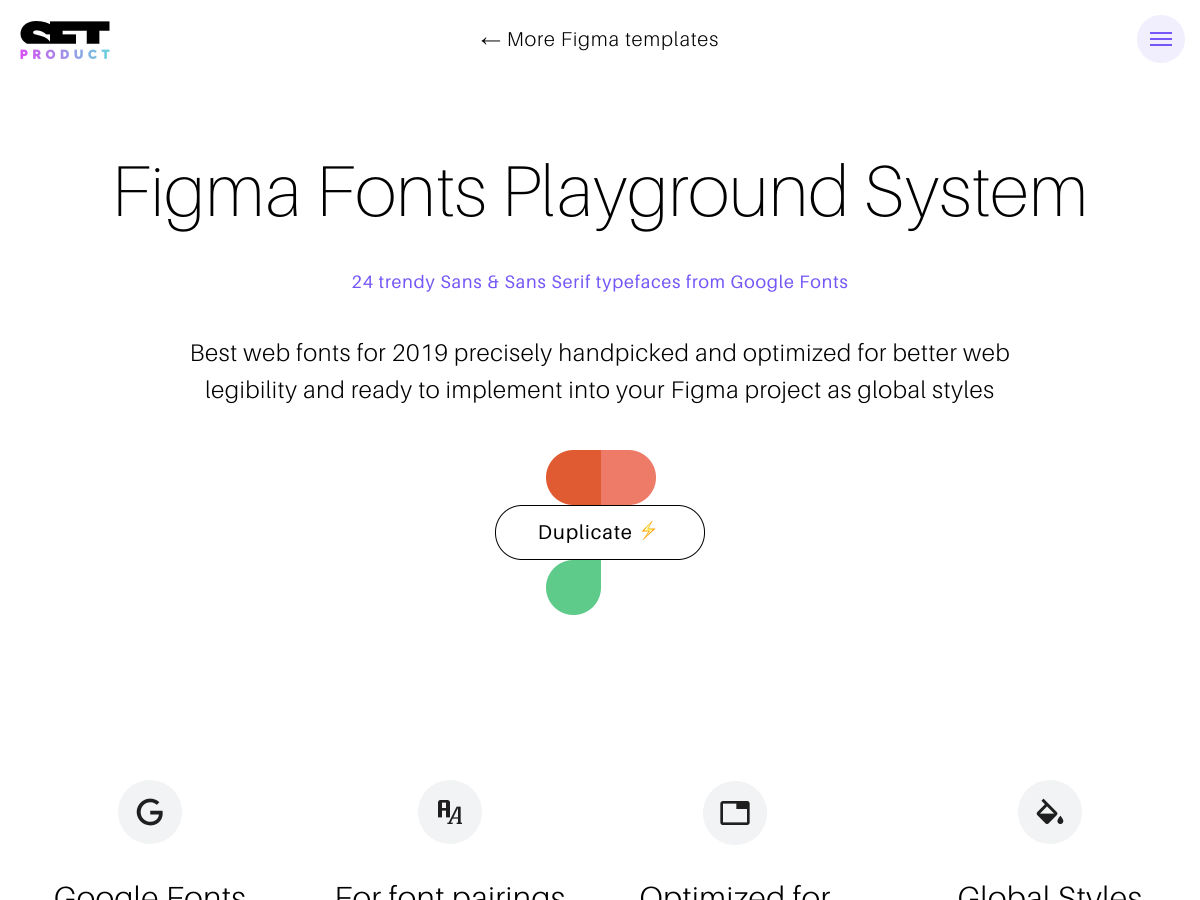Select the Google Fonts feature title

(150, 891)
